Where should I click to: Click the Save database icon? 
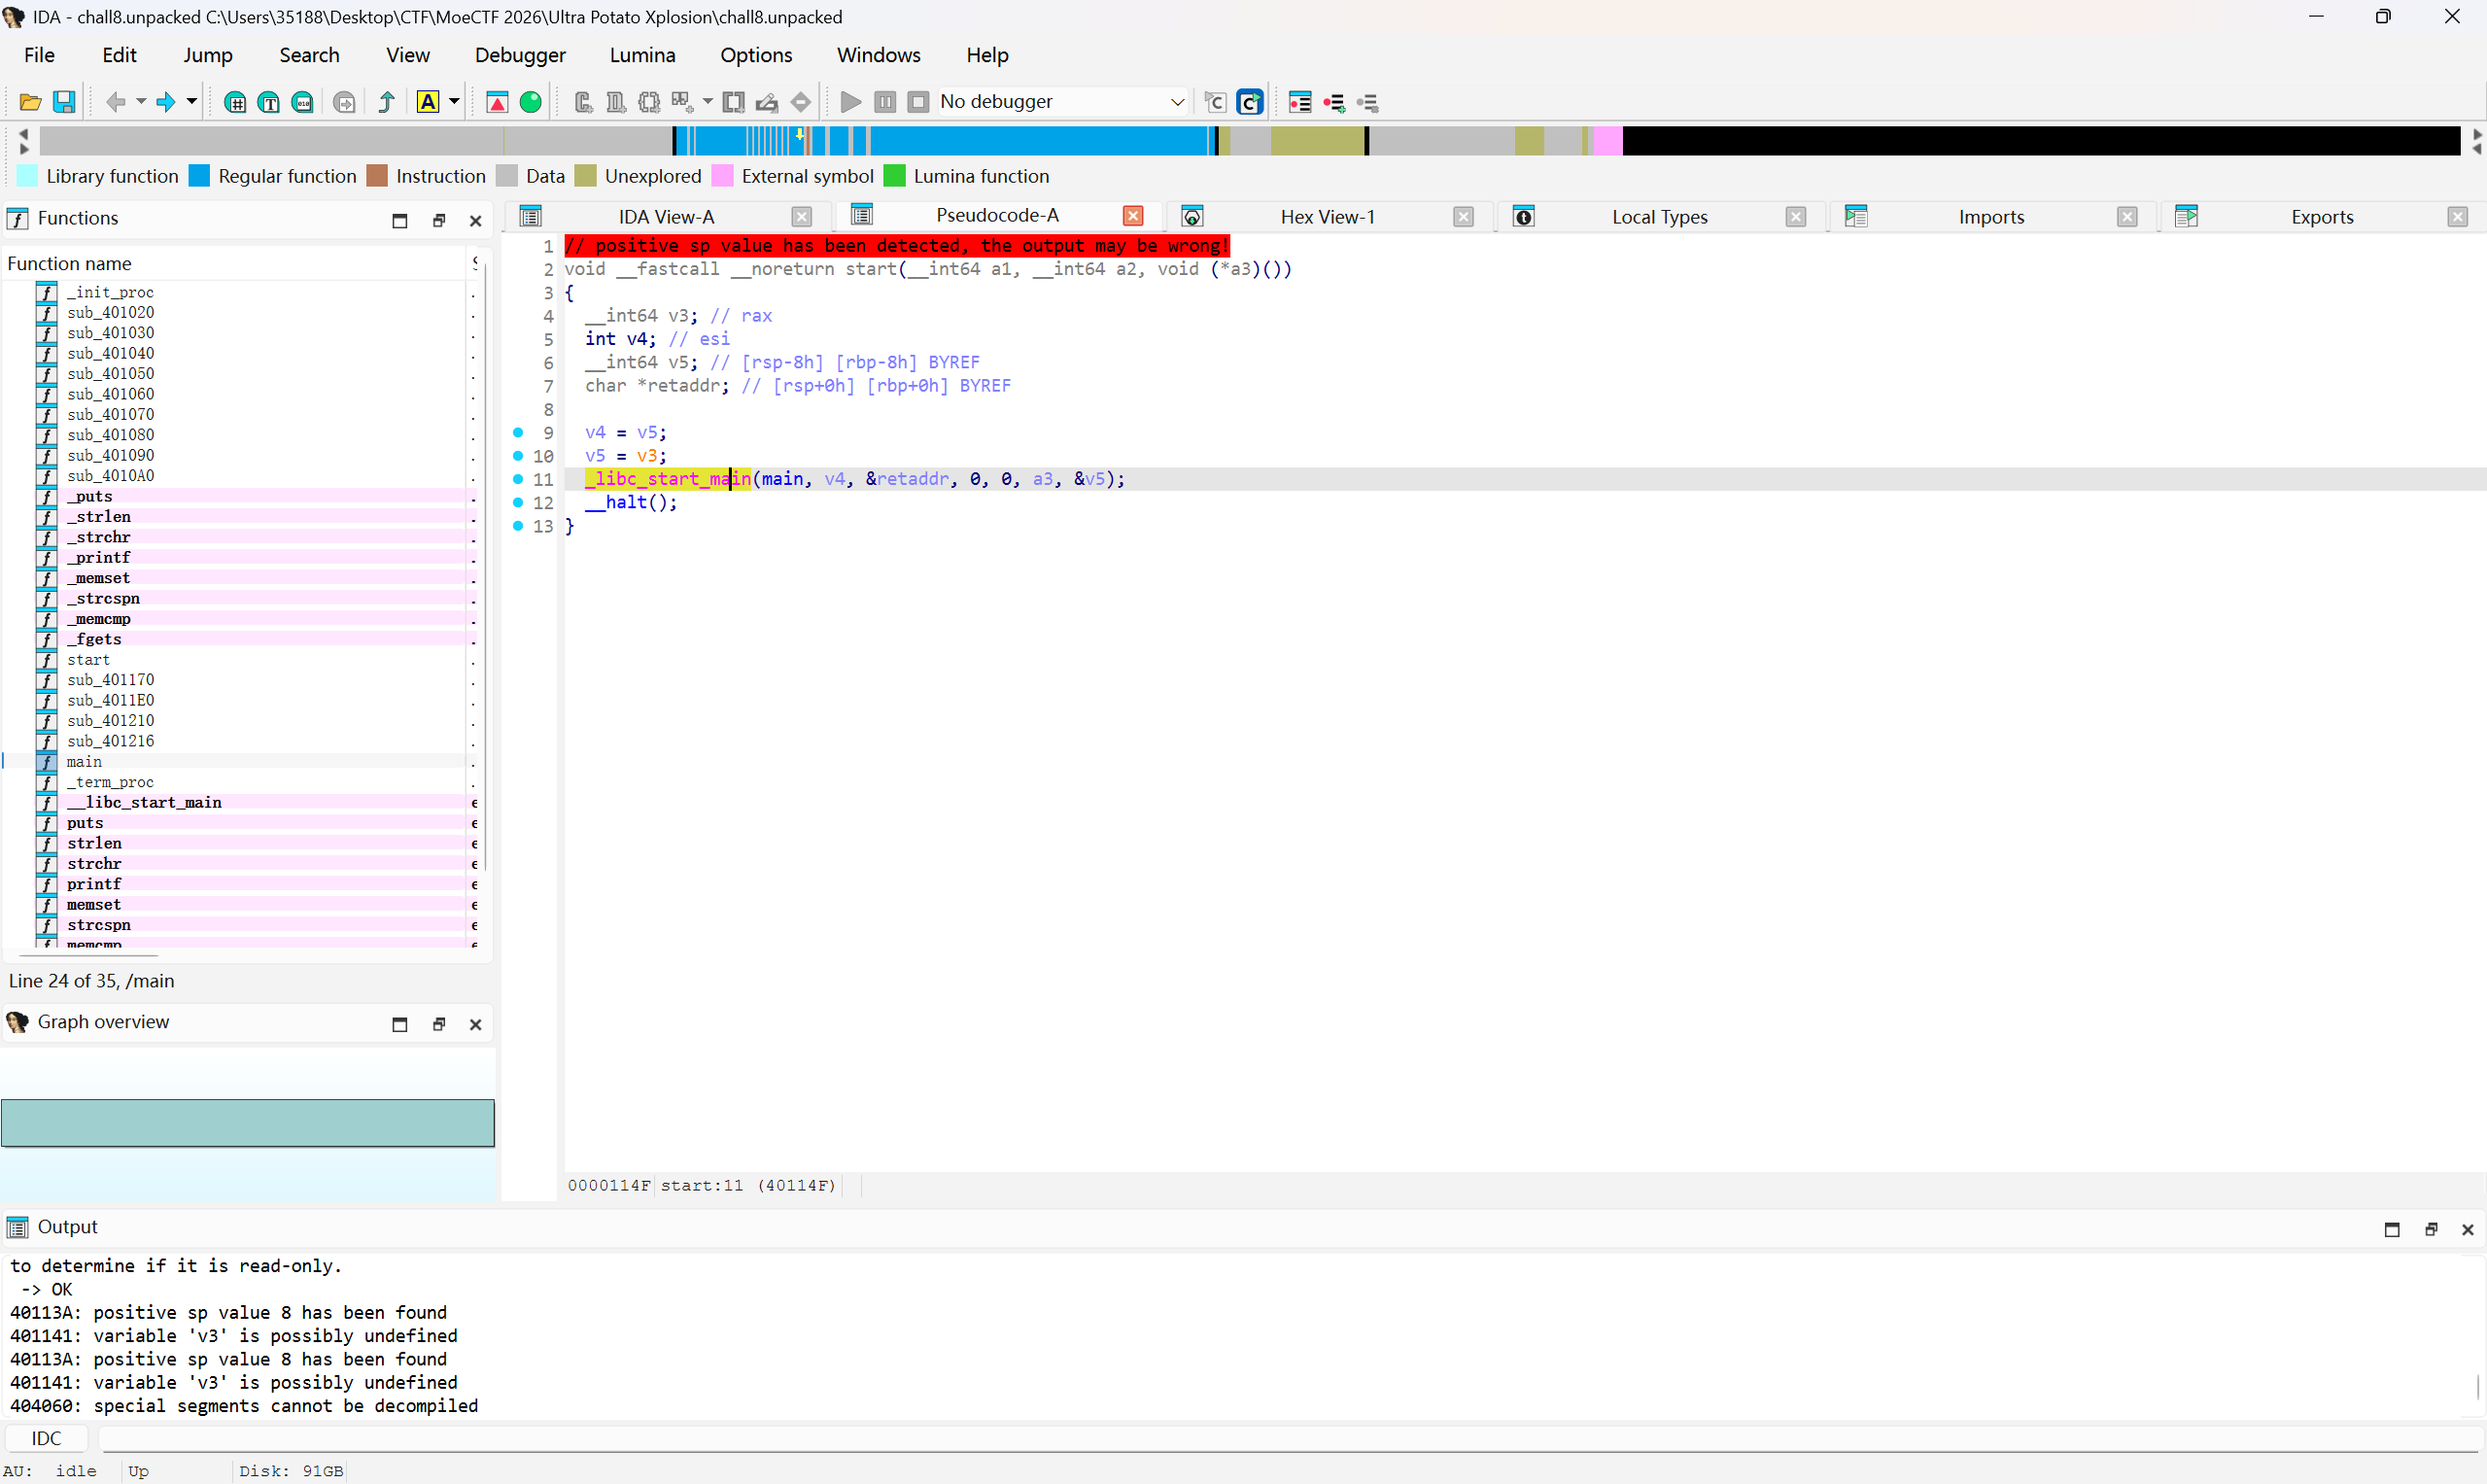coord(64,102)
